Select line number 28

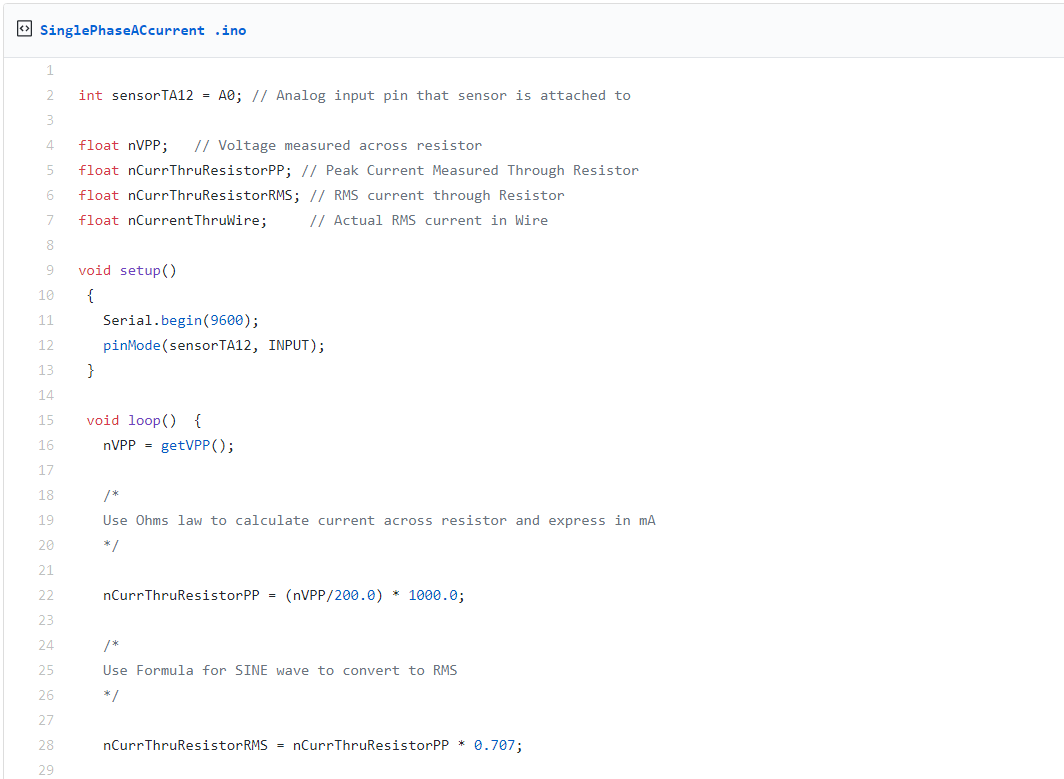(46, 746)
